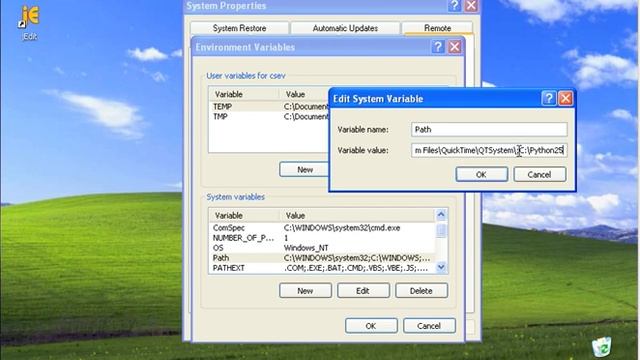Confirm with OK in Edit System Variable
This screenshot has width=640, height=360.
(482, 174)
